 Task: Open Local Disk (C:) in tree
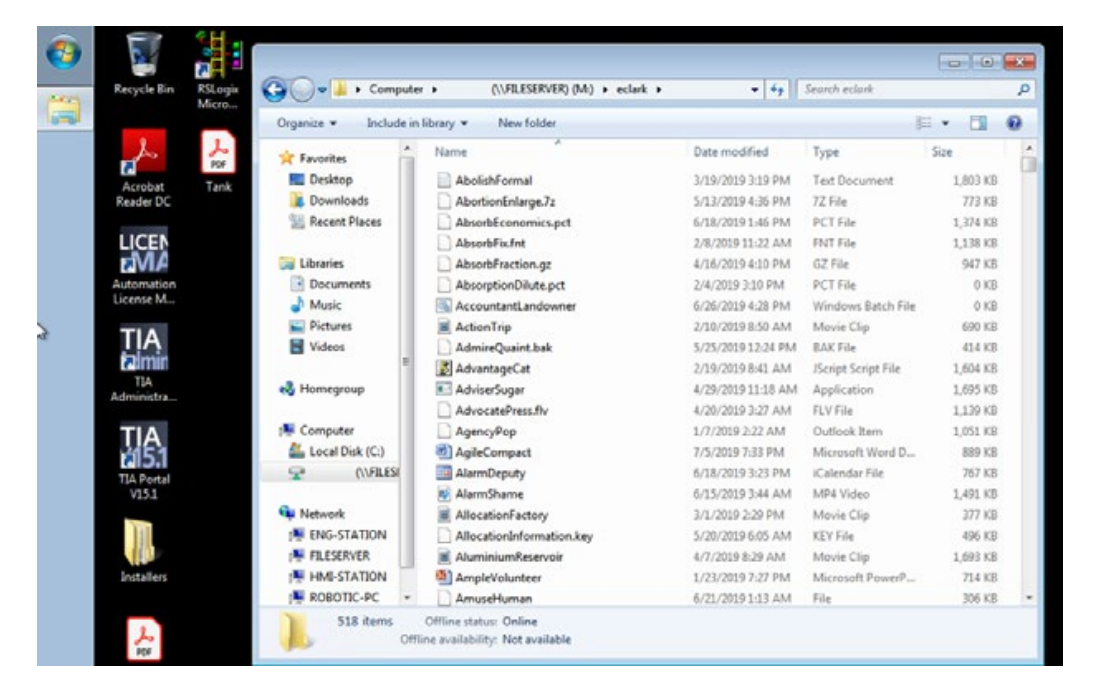pyautogui.click(x=337, y=451)
